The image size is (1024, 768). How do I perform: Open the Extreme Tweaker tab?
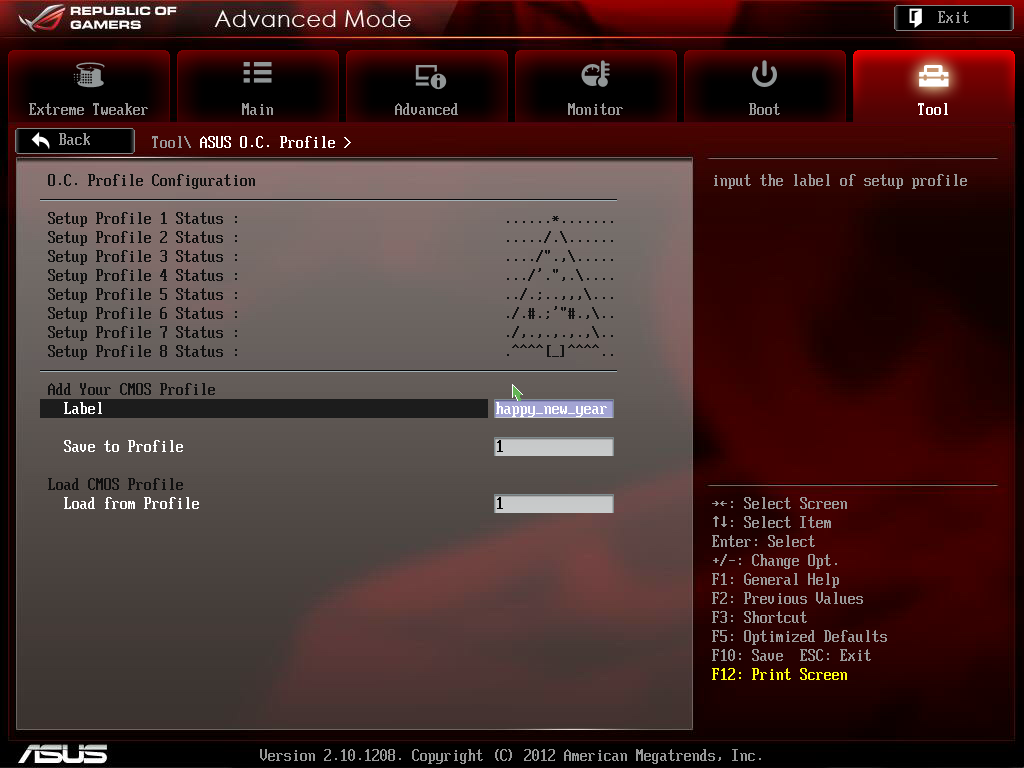89,86
